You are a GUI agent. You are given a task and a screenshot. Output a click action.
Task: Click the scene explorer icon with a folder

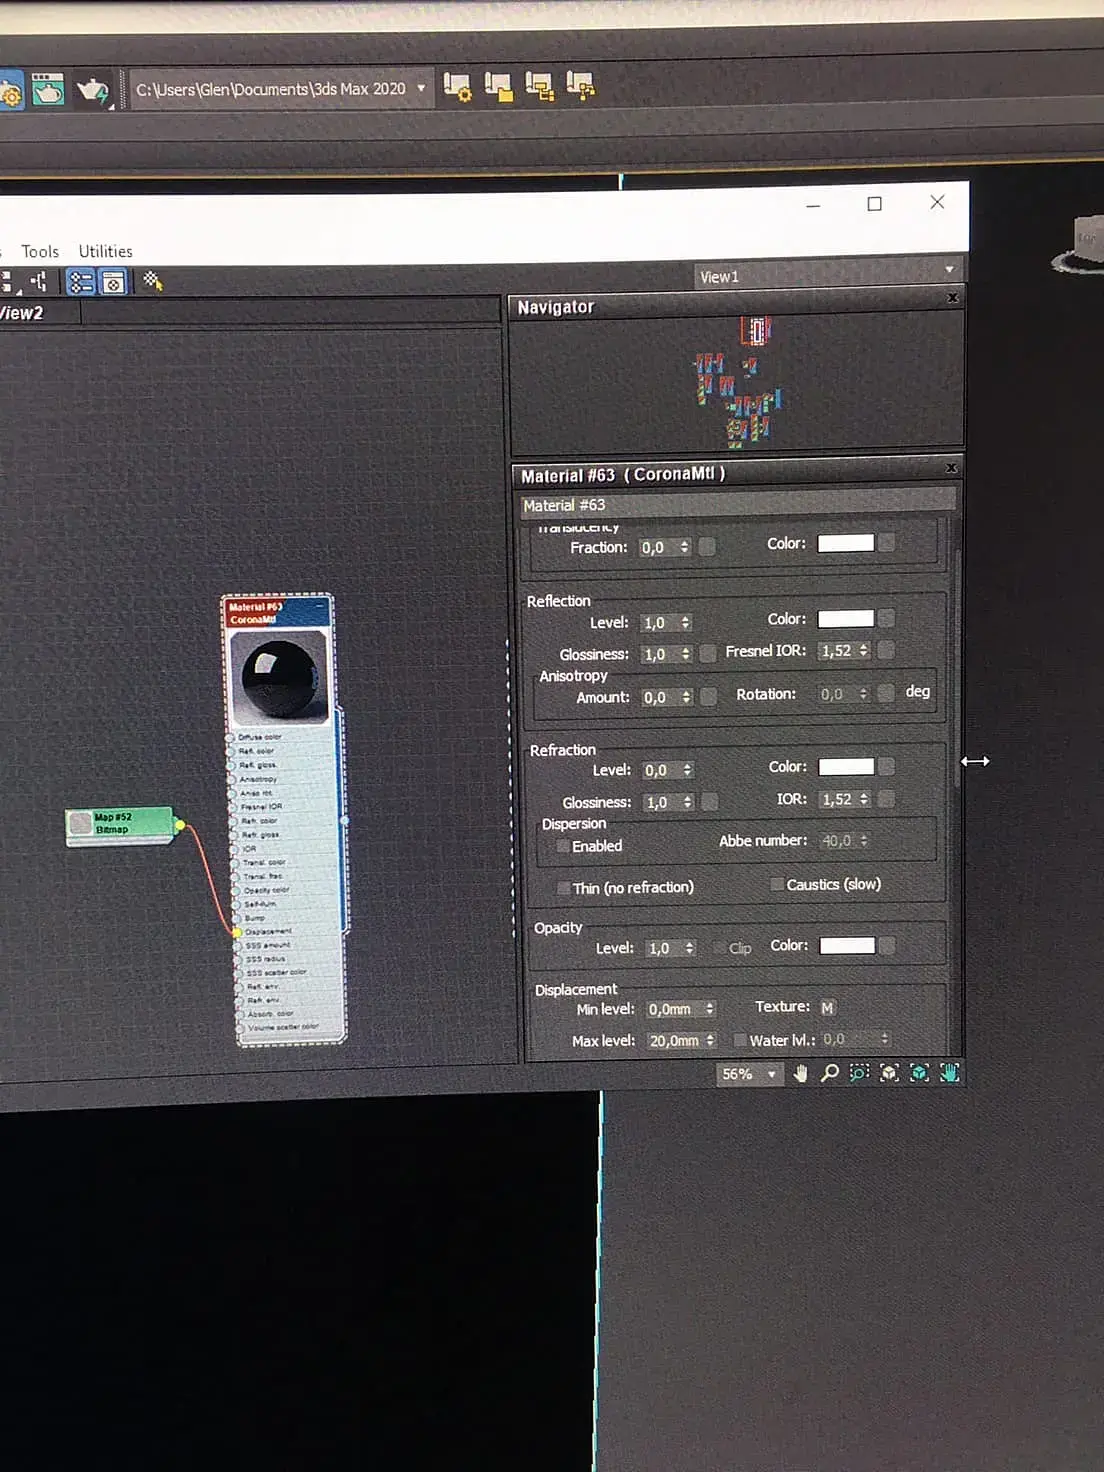point(498,87)
